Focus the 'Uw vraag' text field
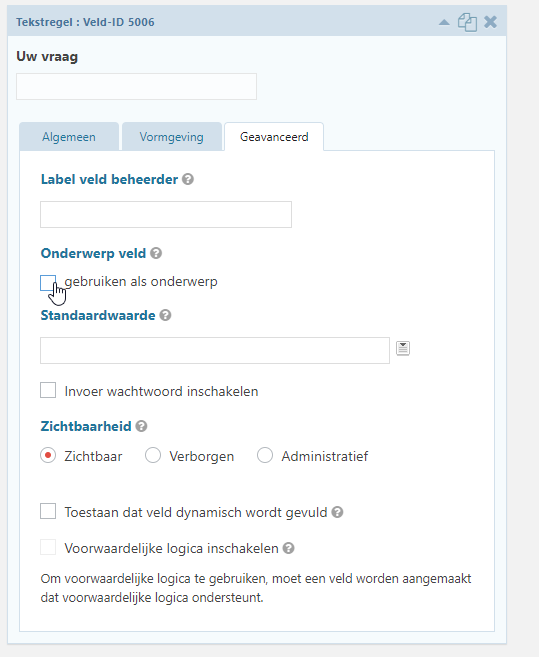 tap(137, 87)
